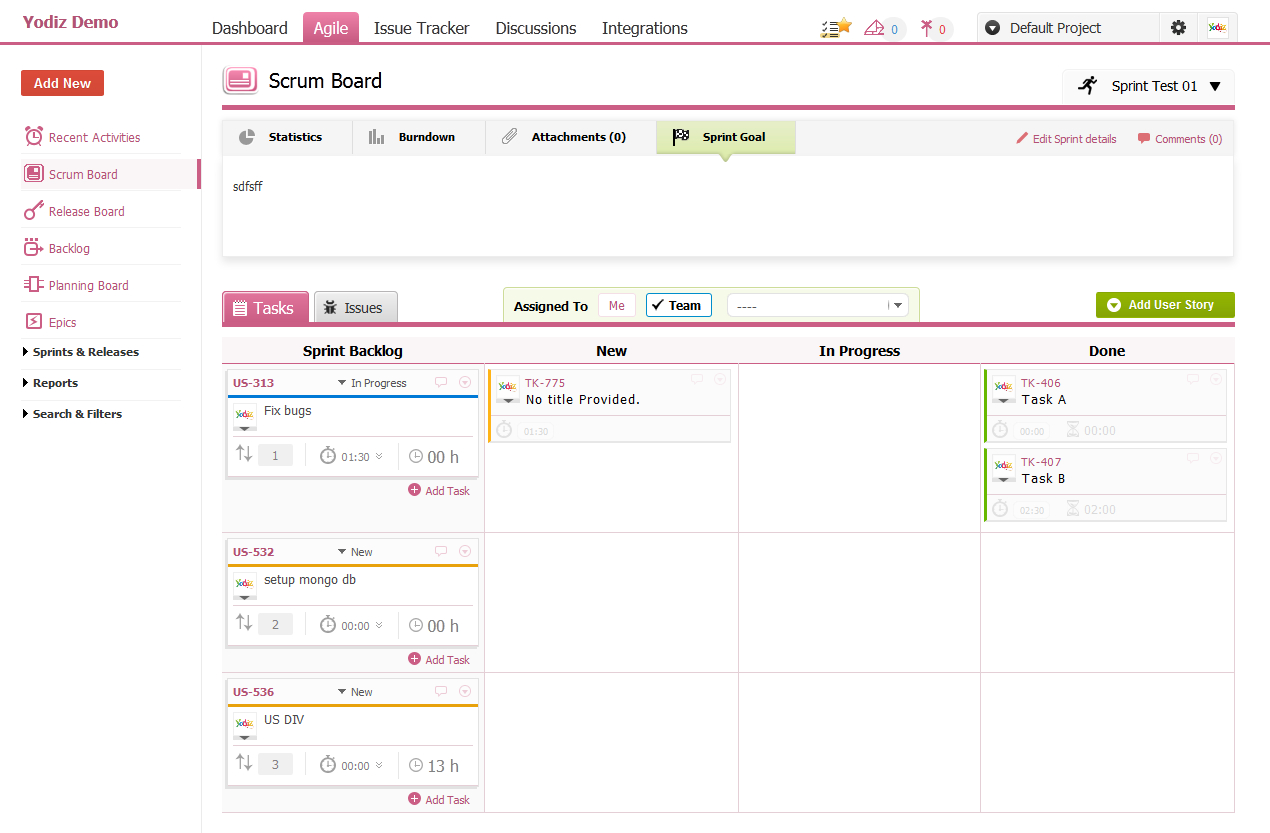Click the Edit Sprint details link

1066,139
